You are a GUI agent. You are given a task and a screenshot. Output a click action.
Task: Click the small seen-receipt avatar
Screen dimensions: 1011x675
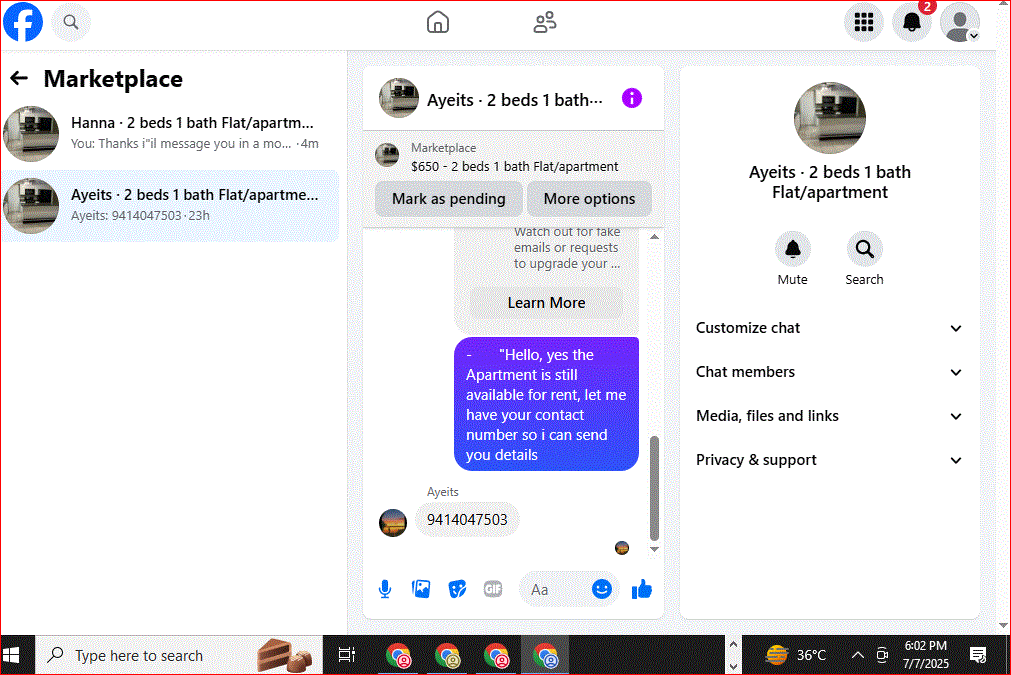(622, 548)
